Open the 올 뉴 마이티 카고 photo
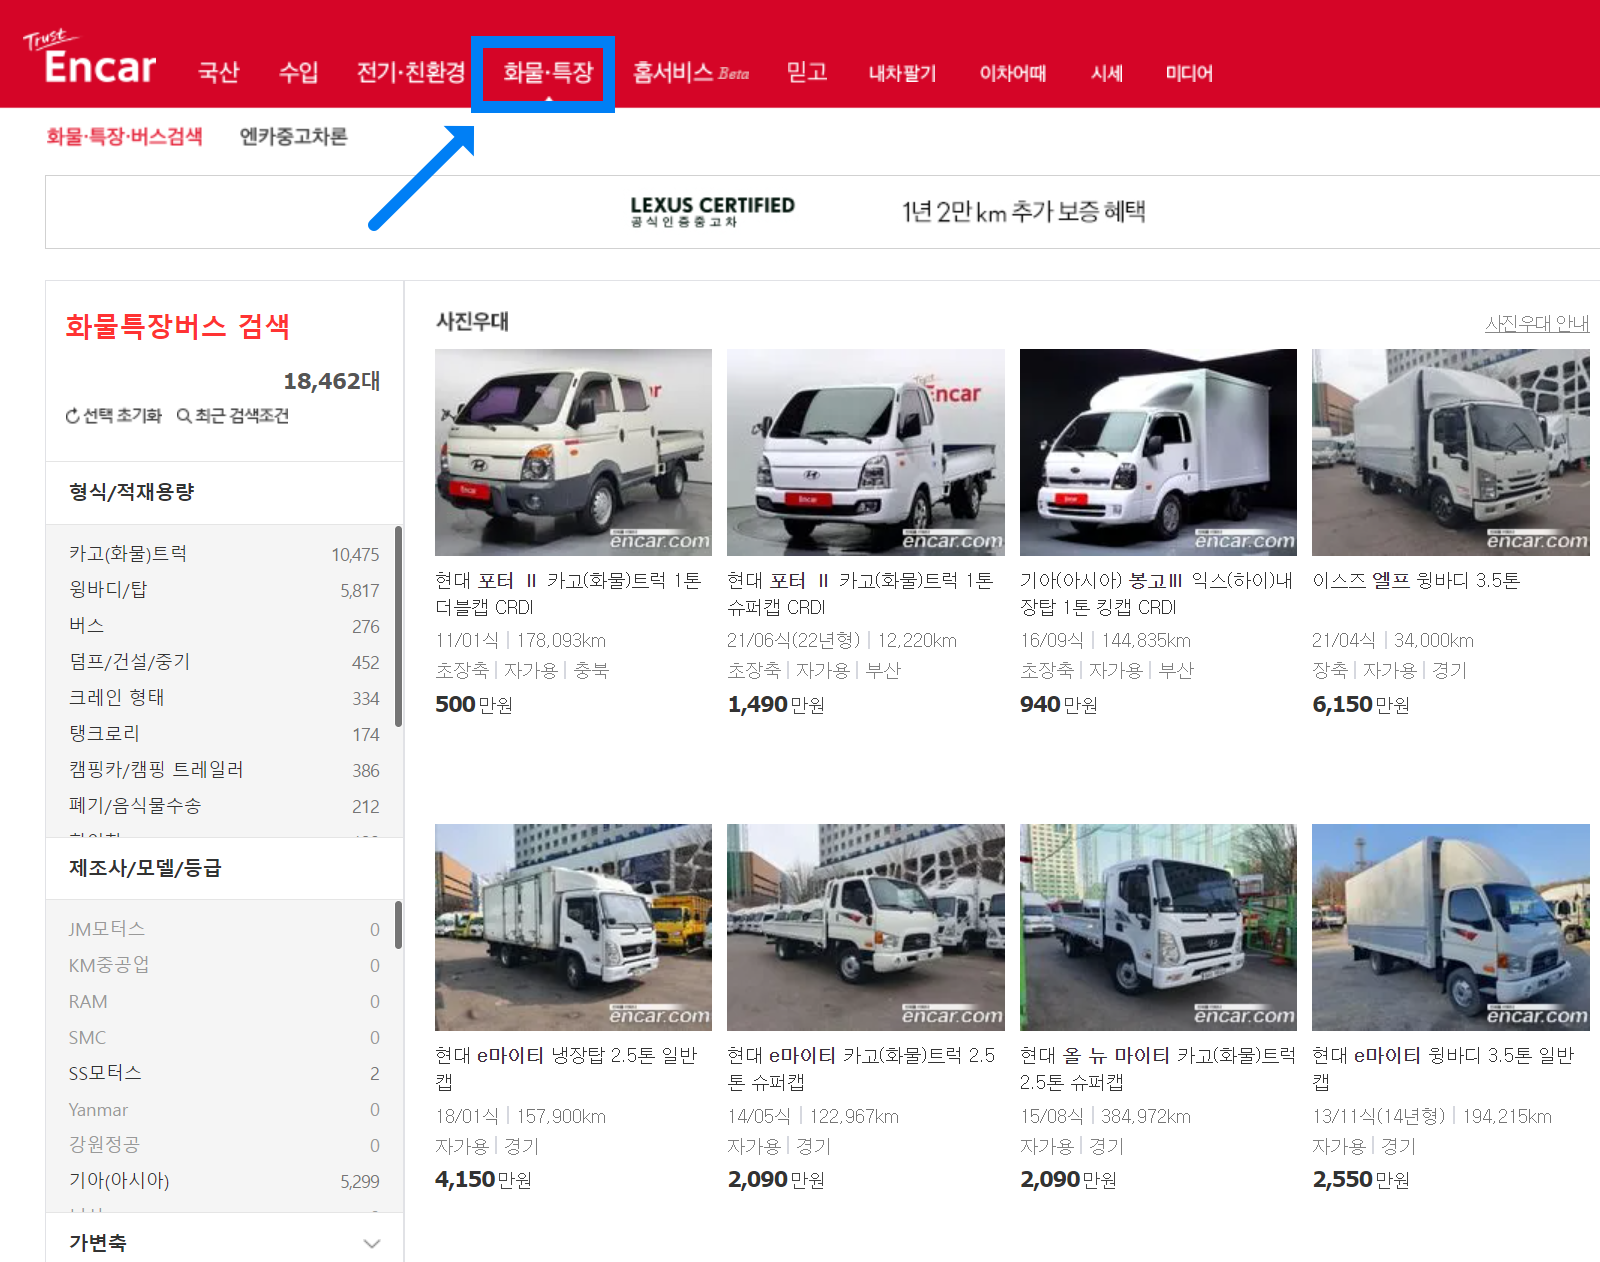The height and width of the screenshot is (1262, 1600). (1158, 927)
